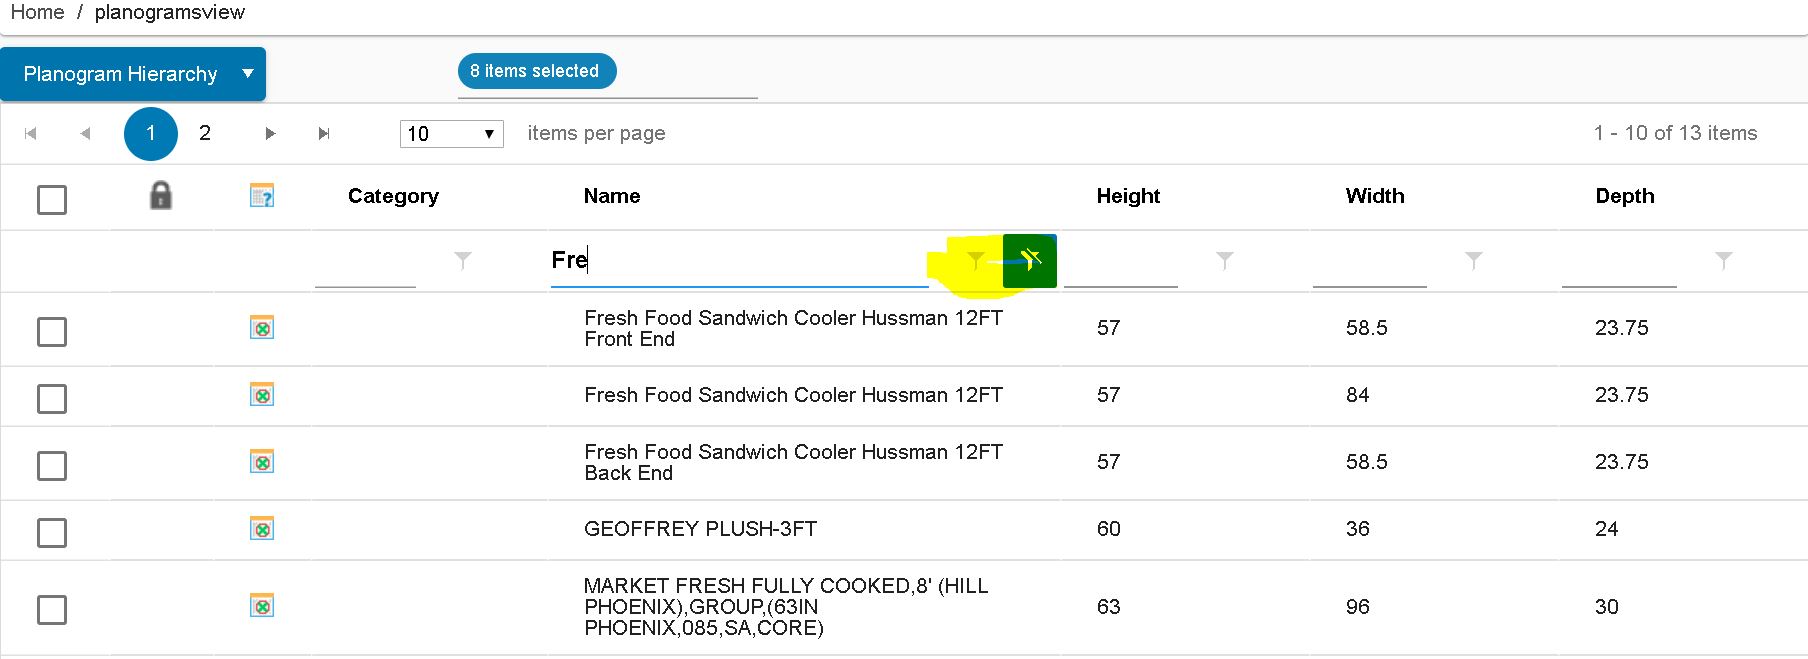Screen dimensions: 1808x659
Task: Click the green clear filter icon
Action: pos(1029,261)
